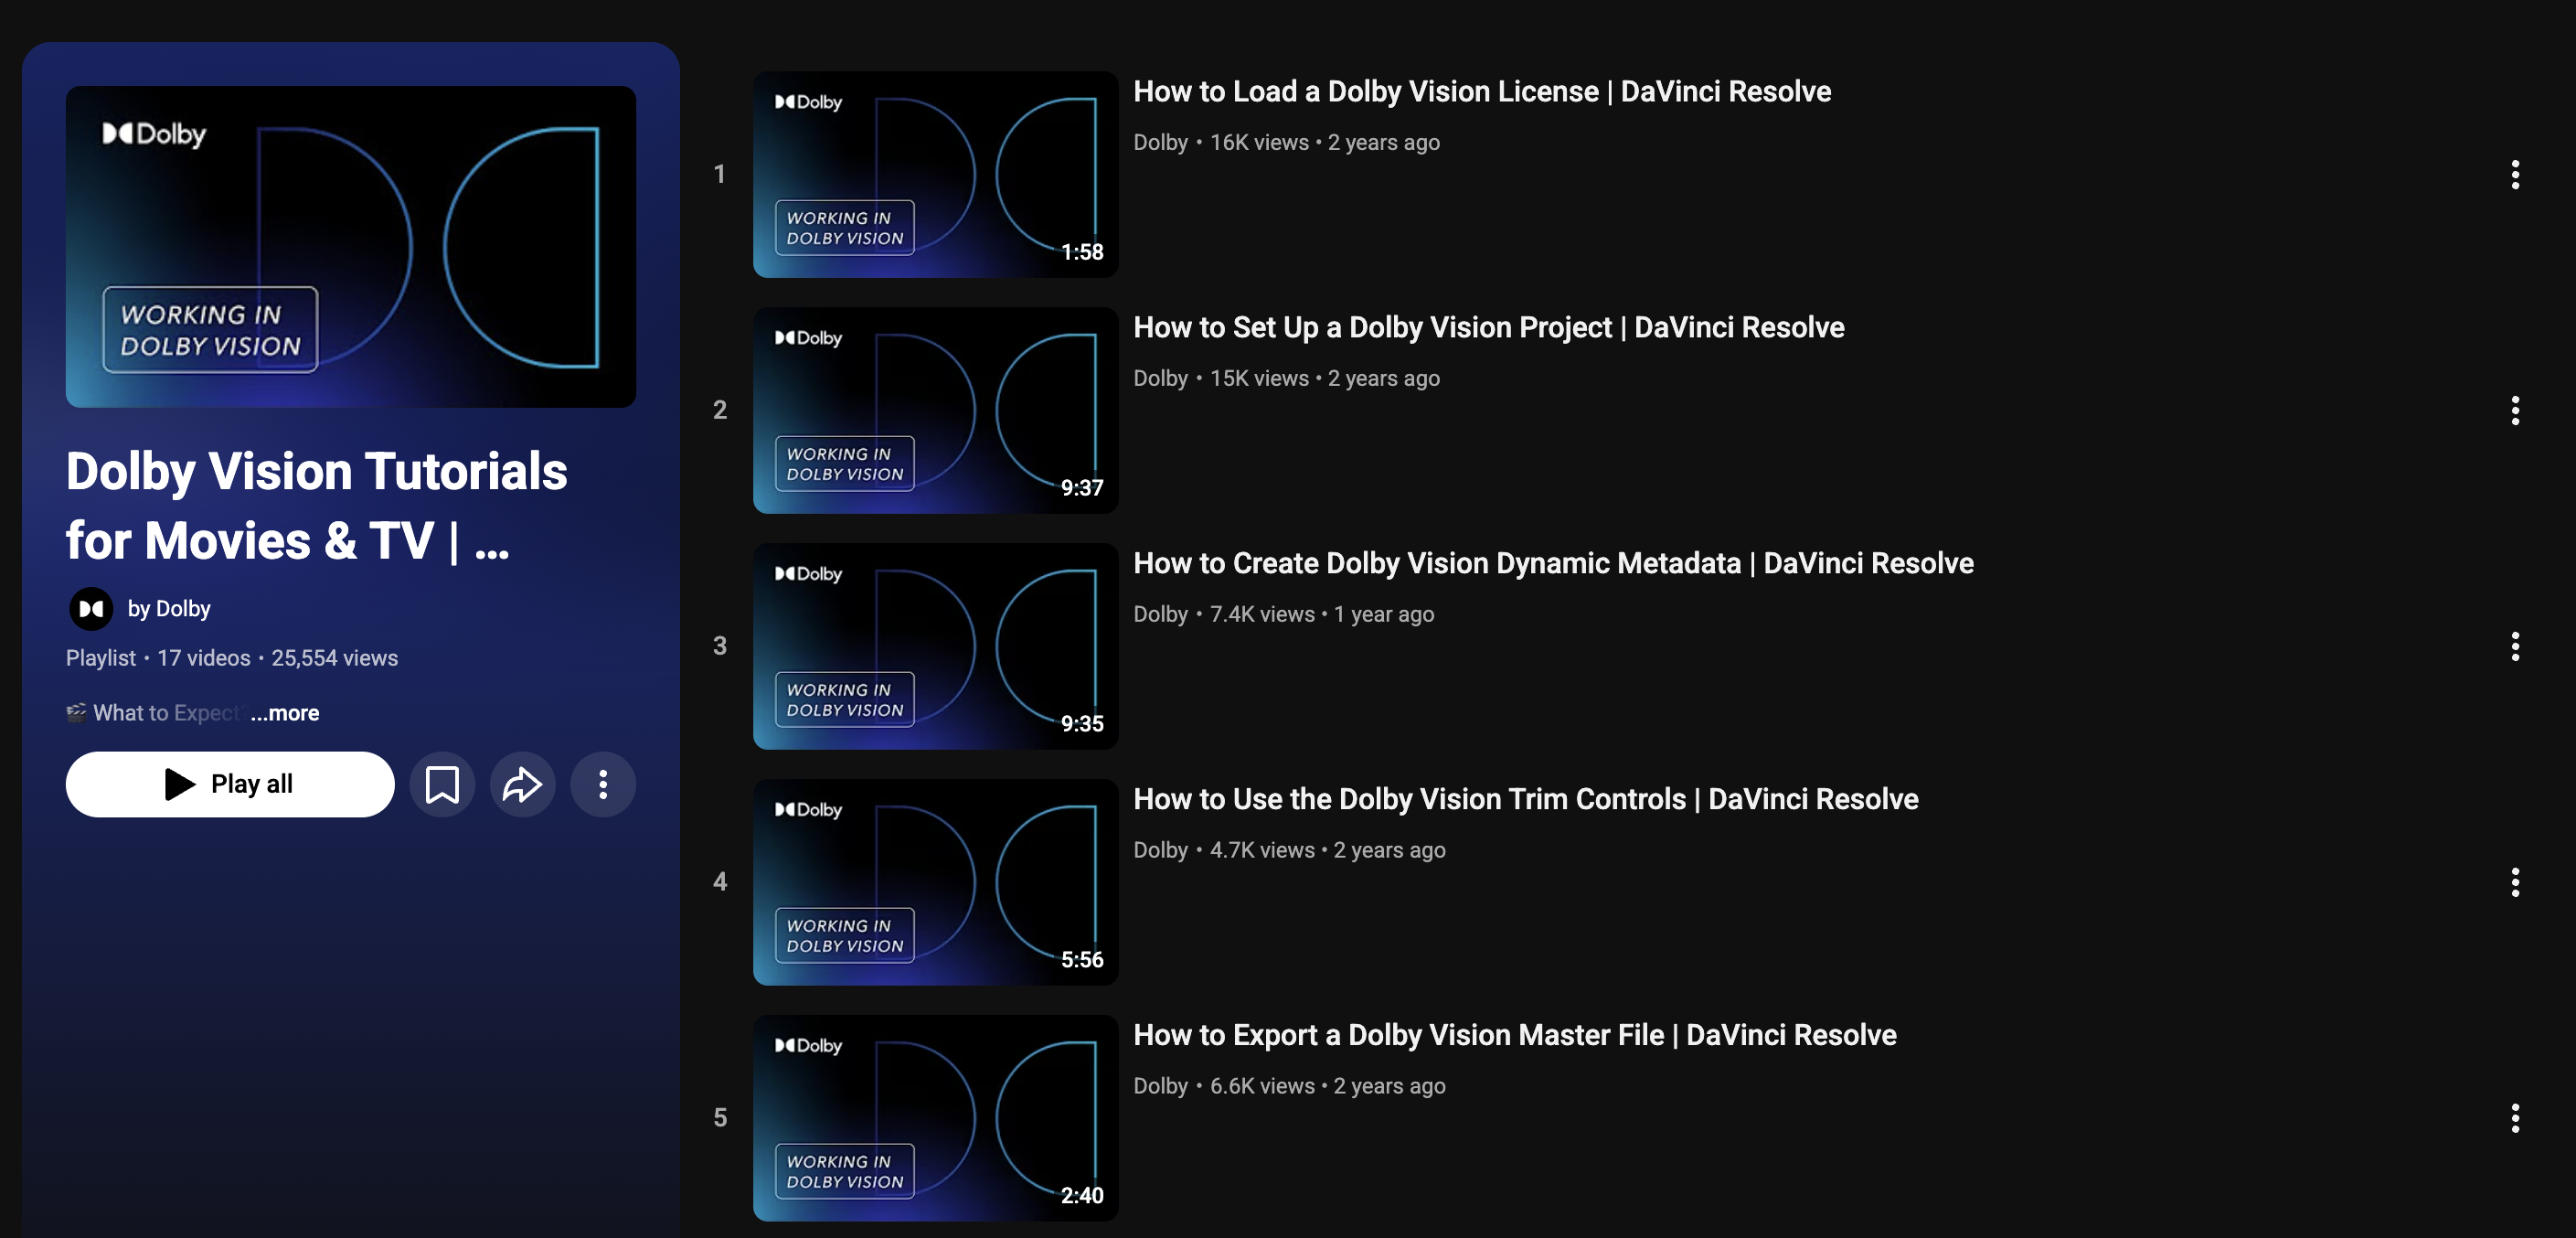The image size is (2576, 1238).
Task: Open the options menu for the Export Master File video
Action: click(2514, 1118)
